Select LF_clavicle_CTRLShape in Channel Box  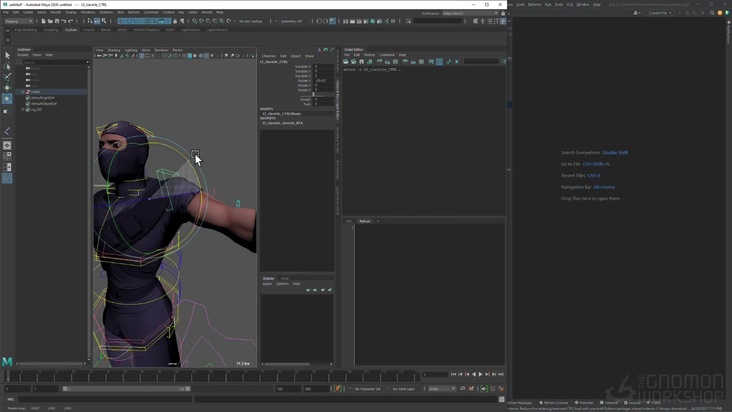pyautogui.click(x=280, y=114)
